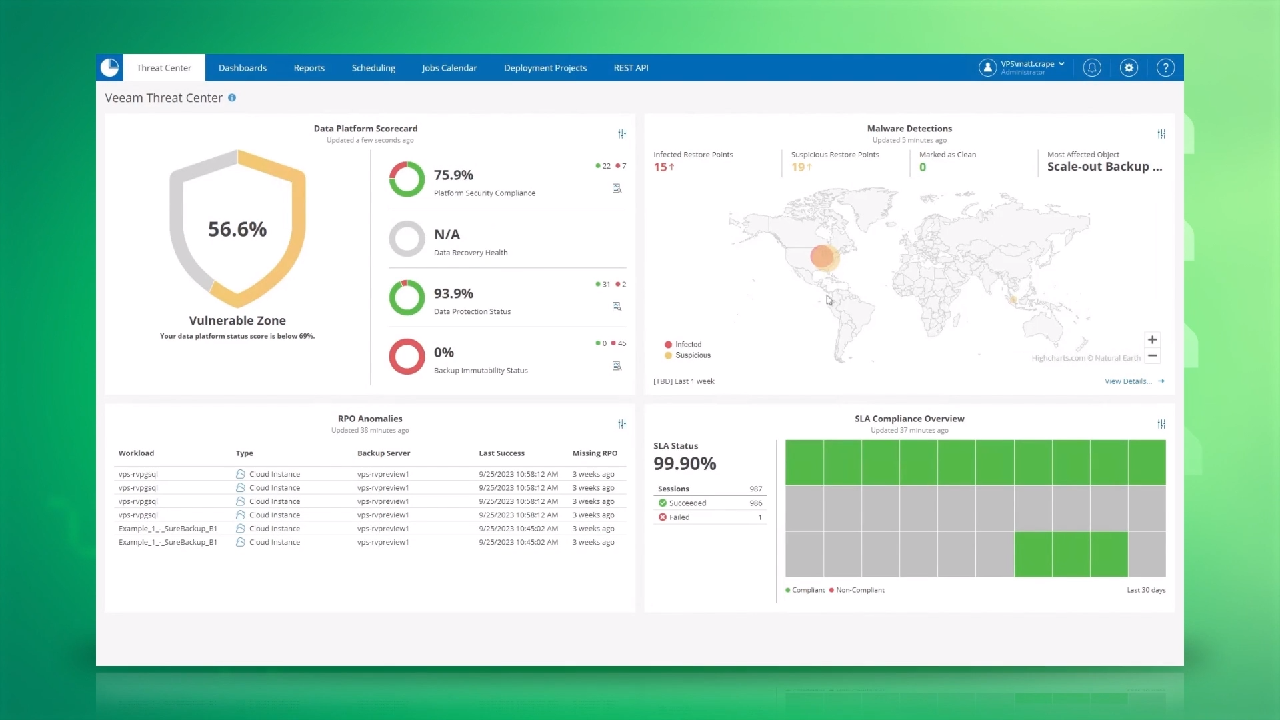
Task: Expand the VPS user account dropdown
Action: 1033,66
